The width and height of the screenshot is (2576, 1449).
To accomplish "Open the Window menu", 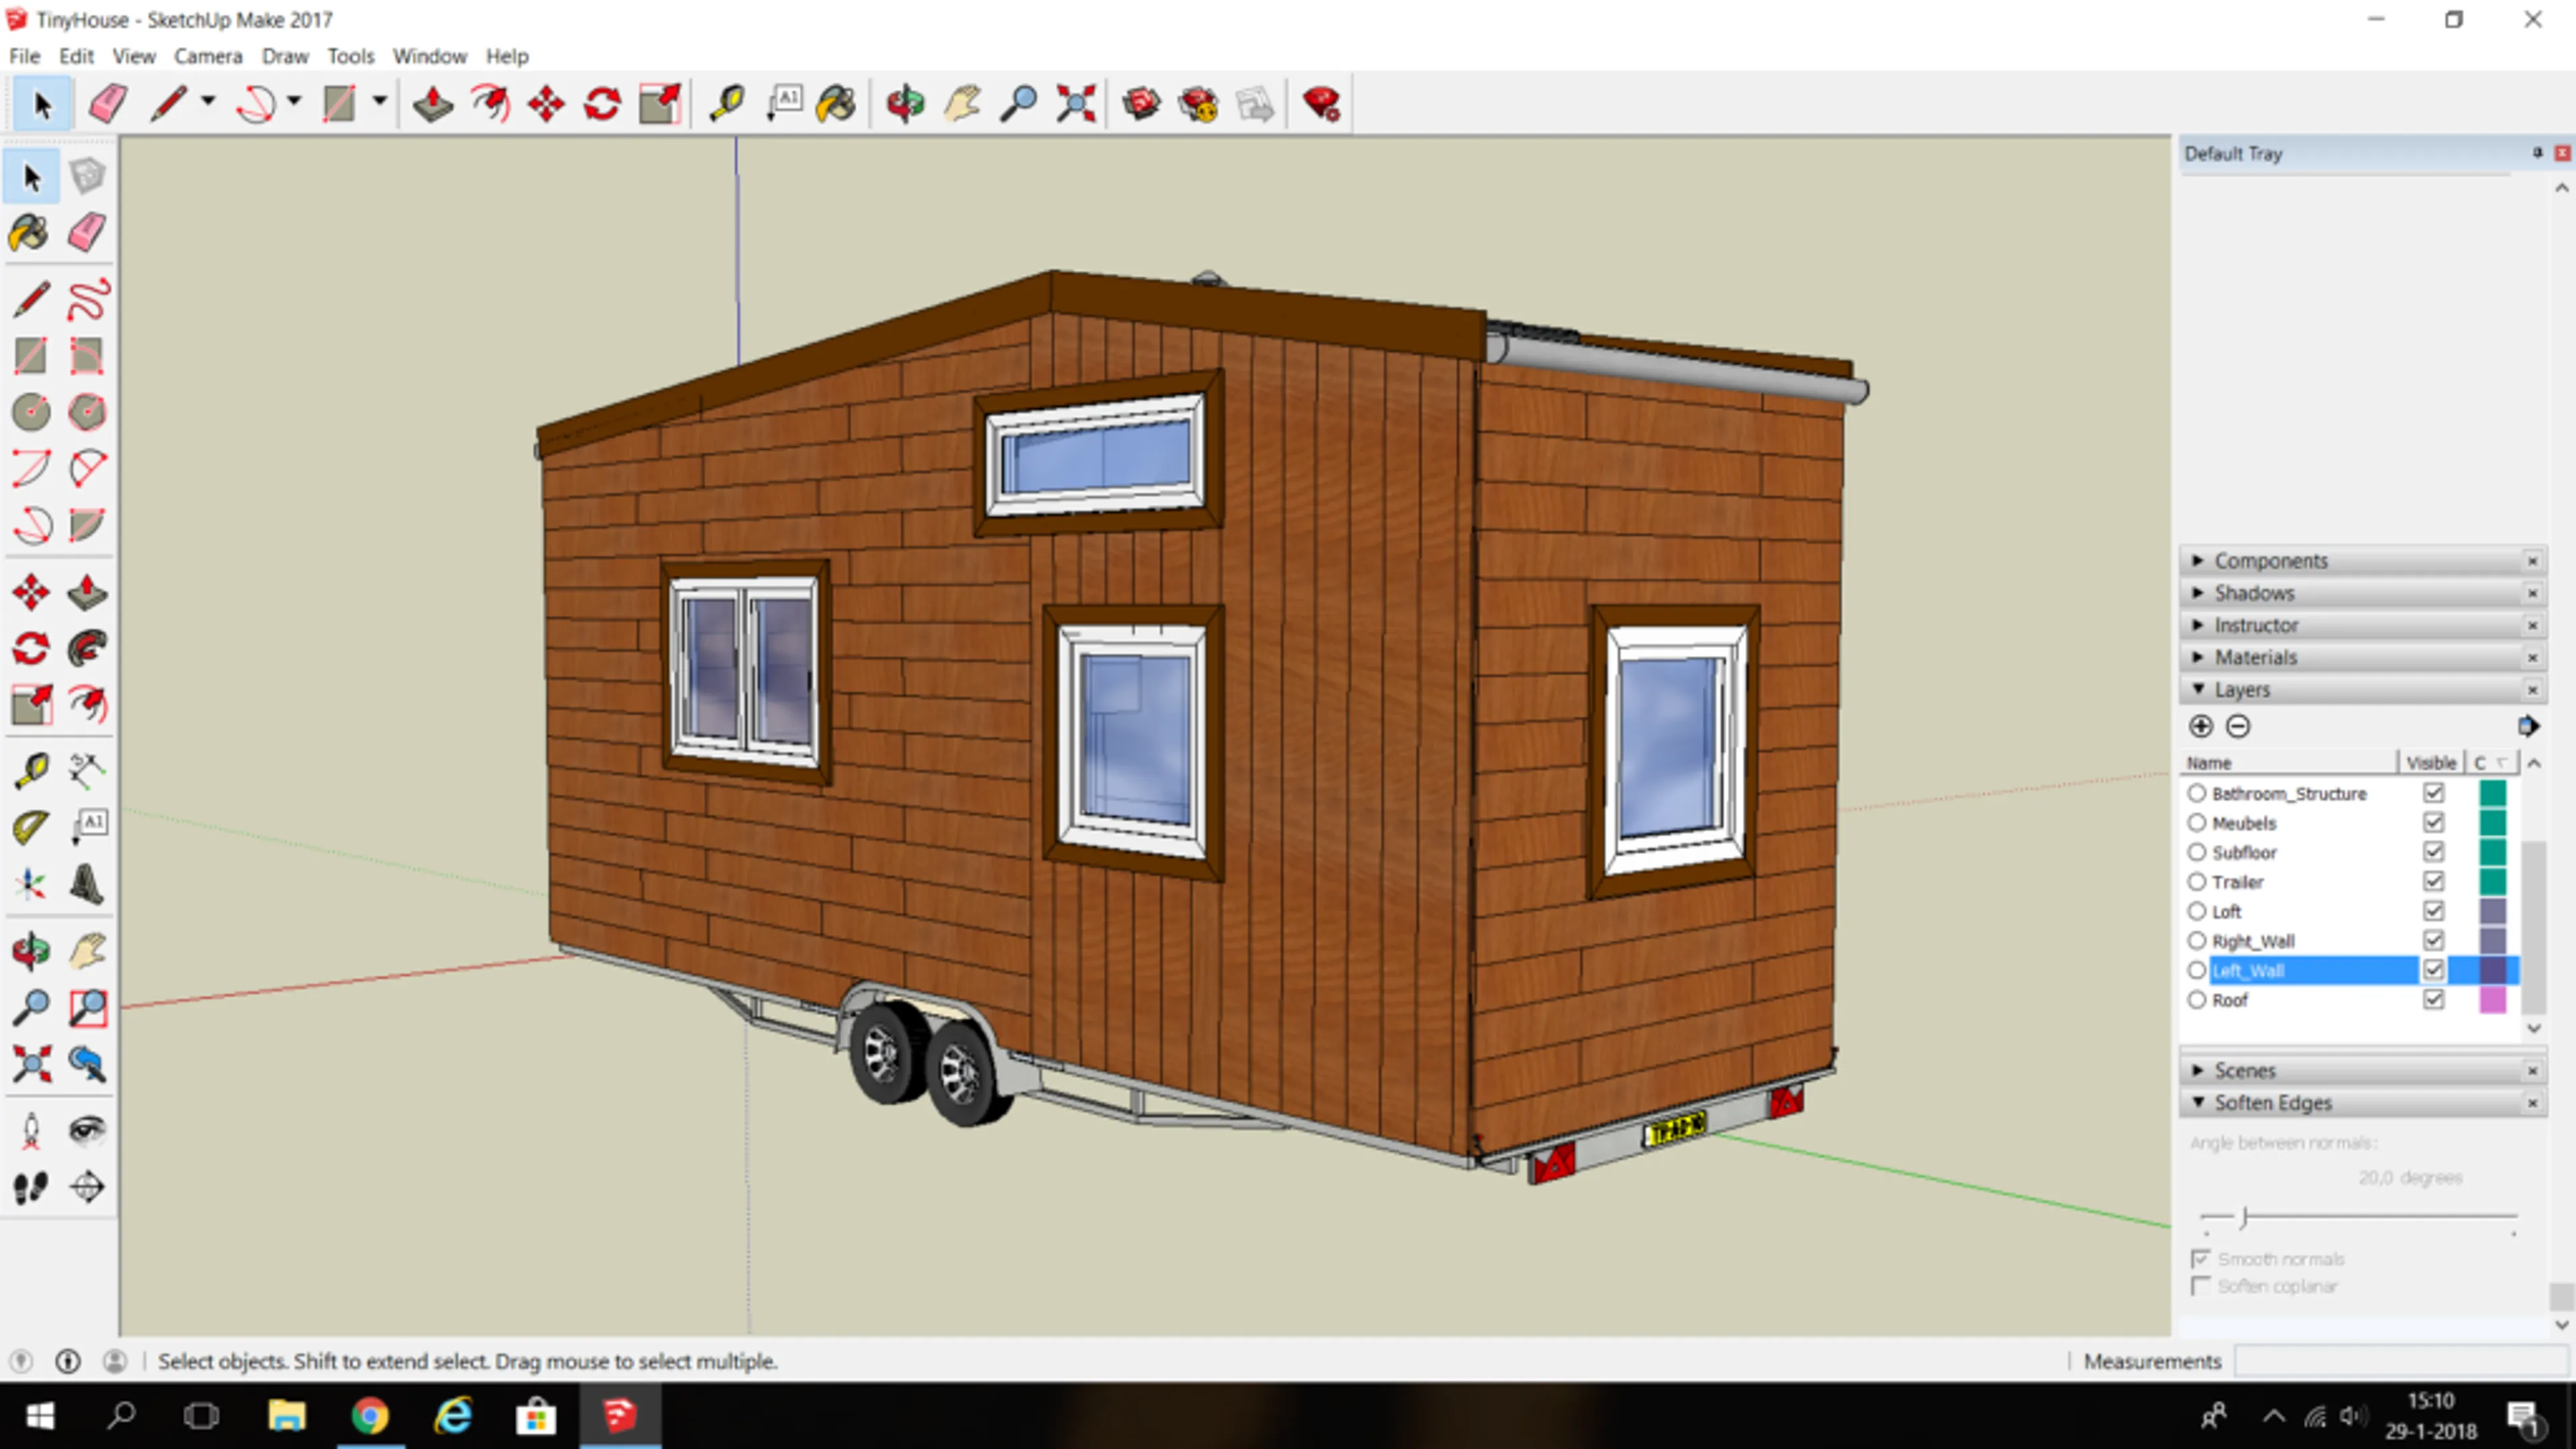I will [429, 56].
